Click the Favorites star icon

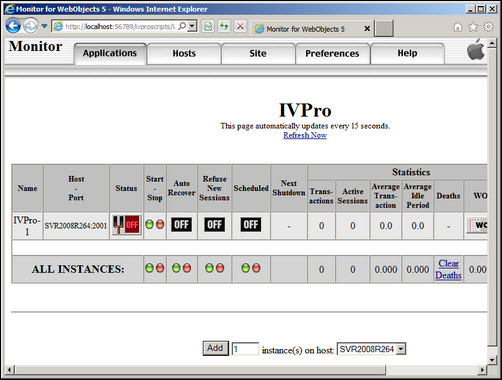click(473, 27)
